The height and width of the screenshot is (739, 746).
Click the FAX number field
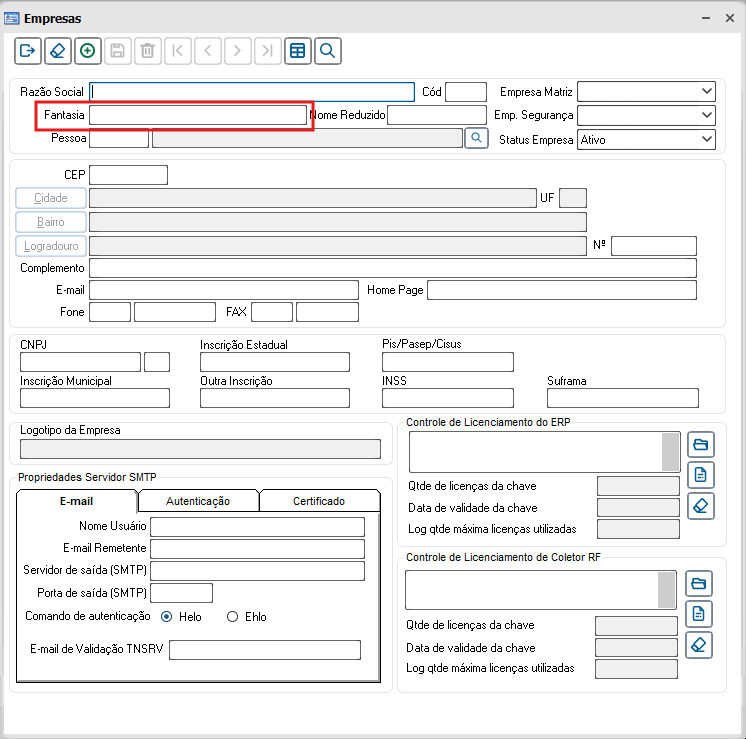[x=327, y=312]
